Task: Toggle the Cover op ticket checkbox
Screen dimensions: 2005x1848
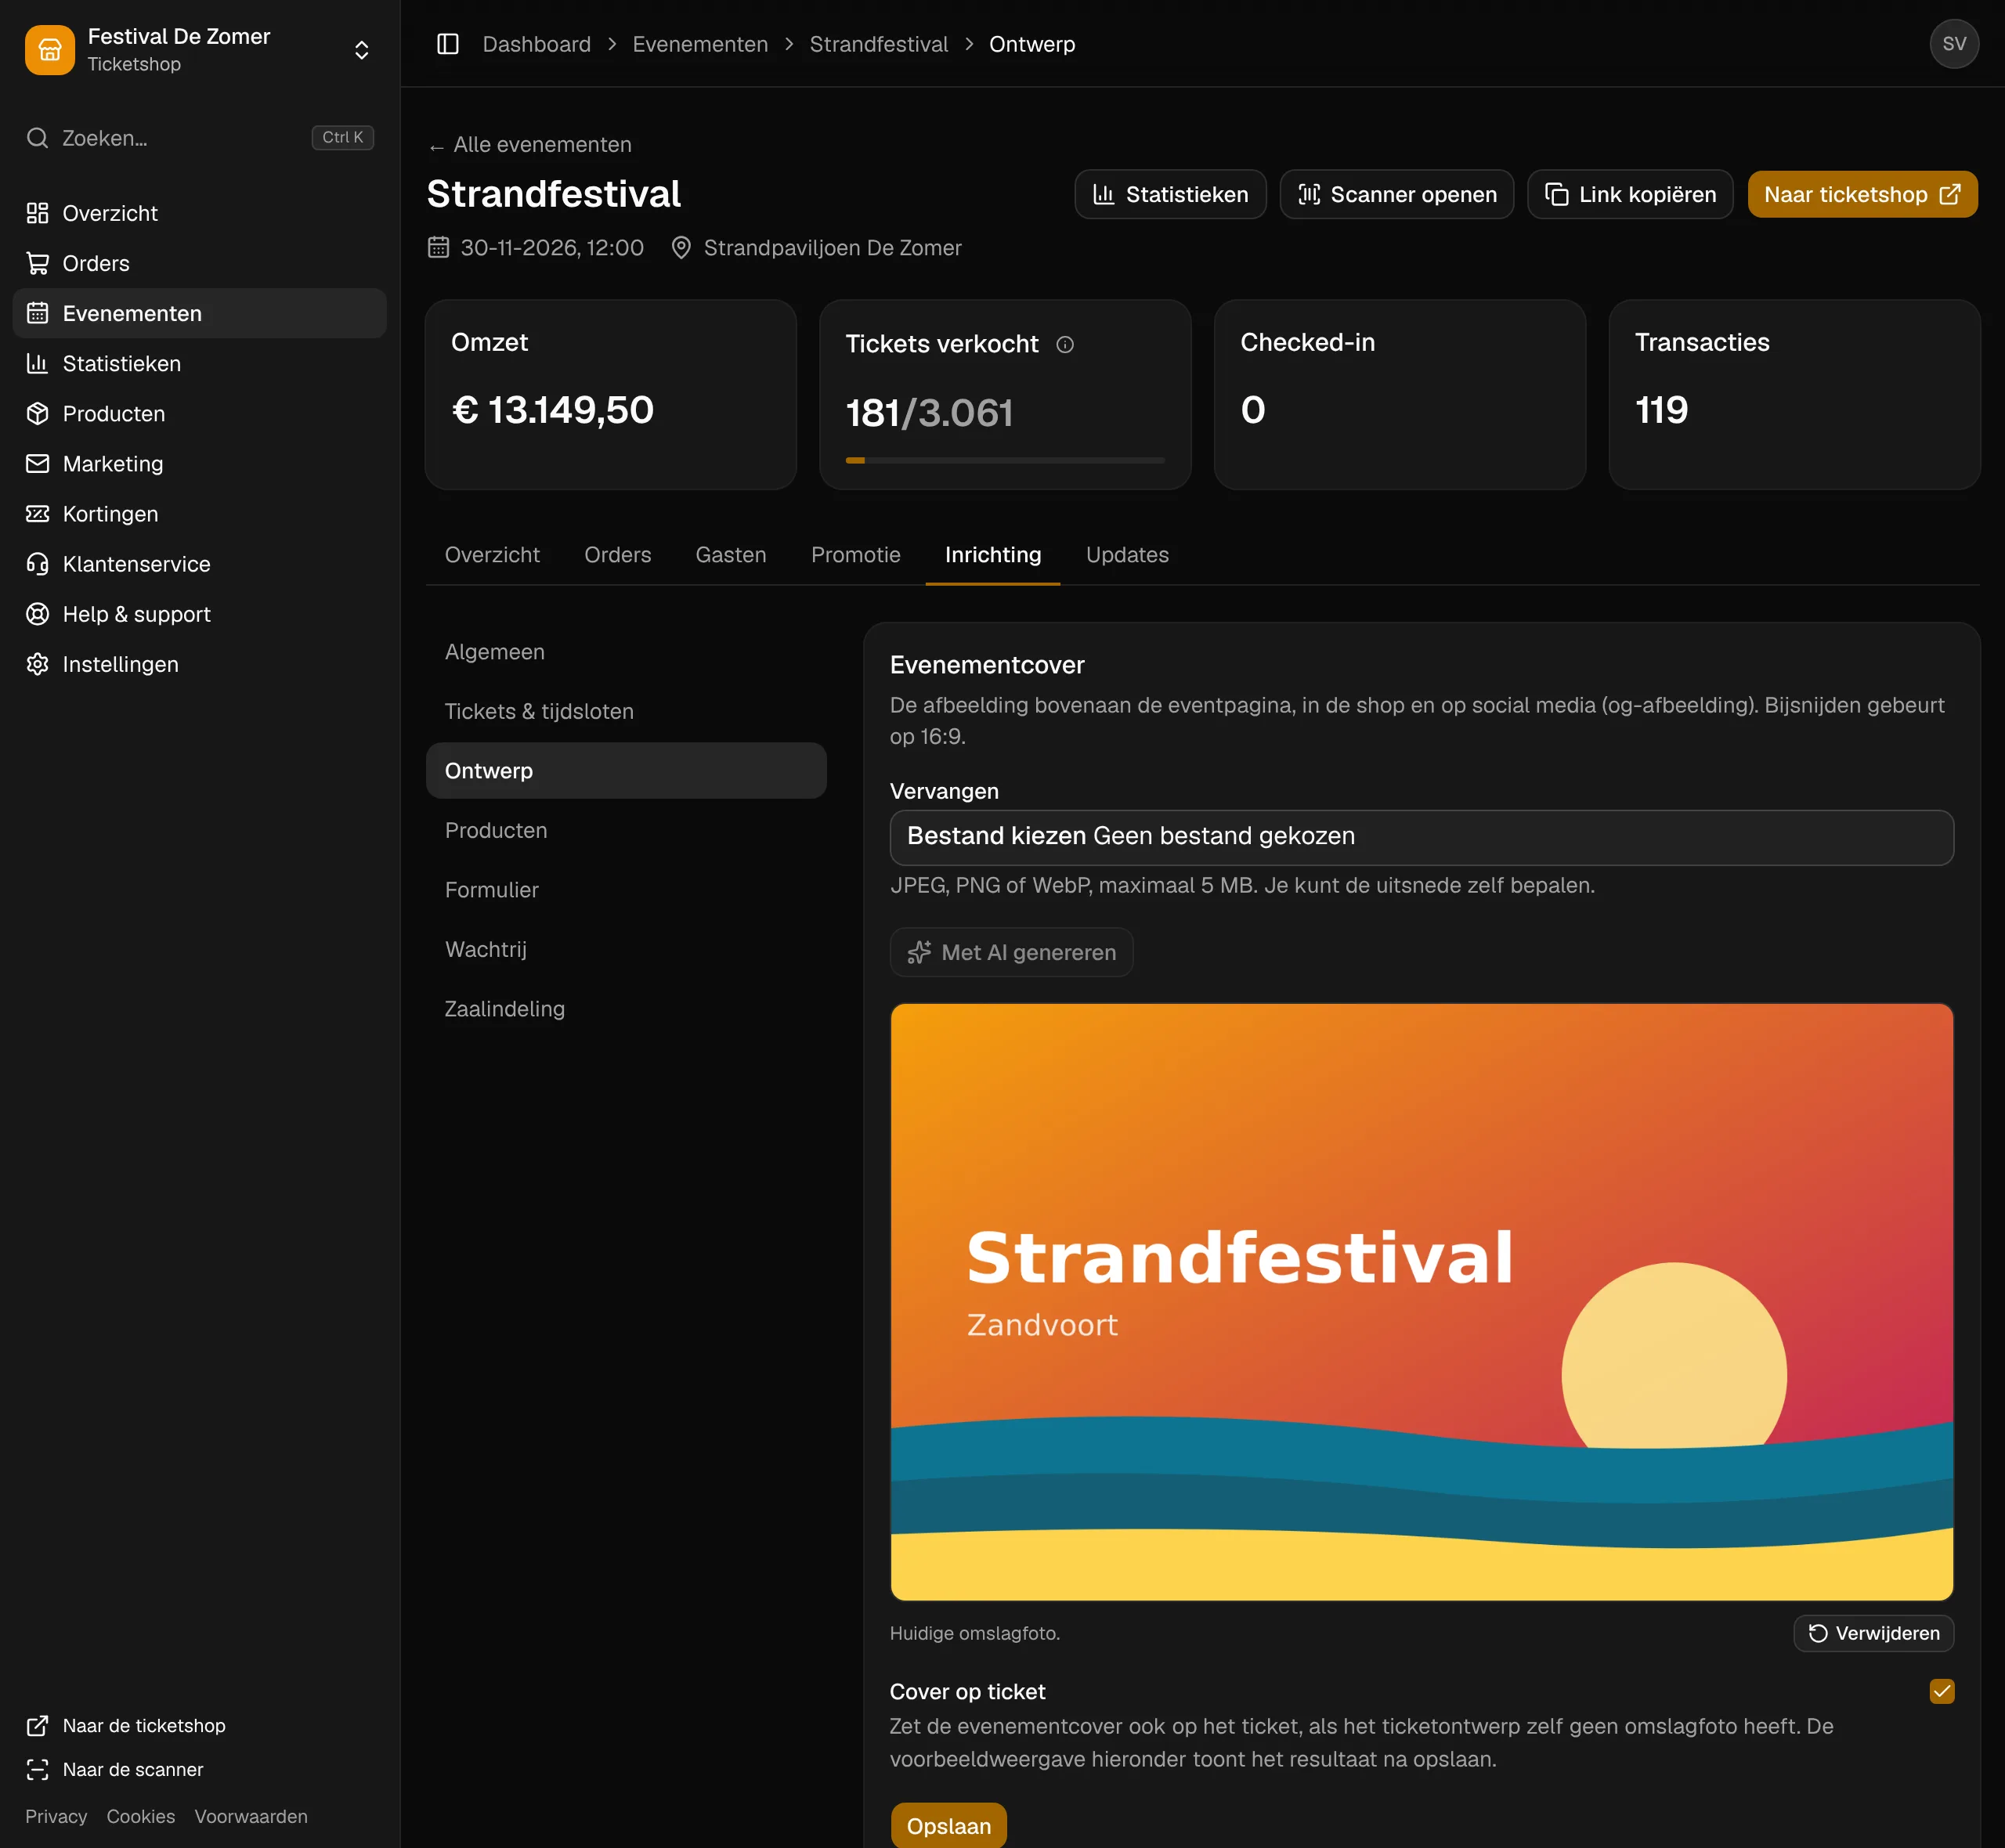Action: [1941, 1691]
